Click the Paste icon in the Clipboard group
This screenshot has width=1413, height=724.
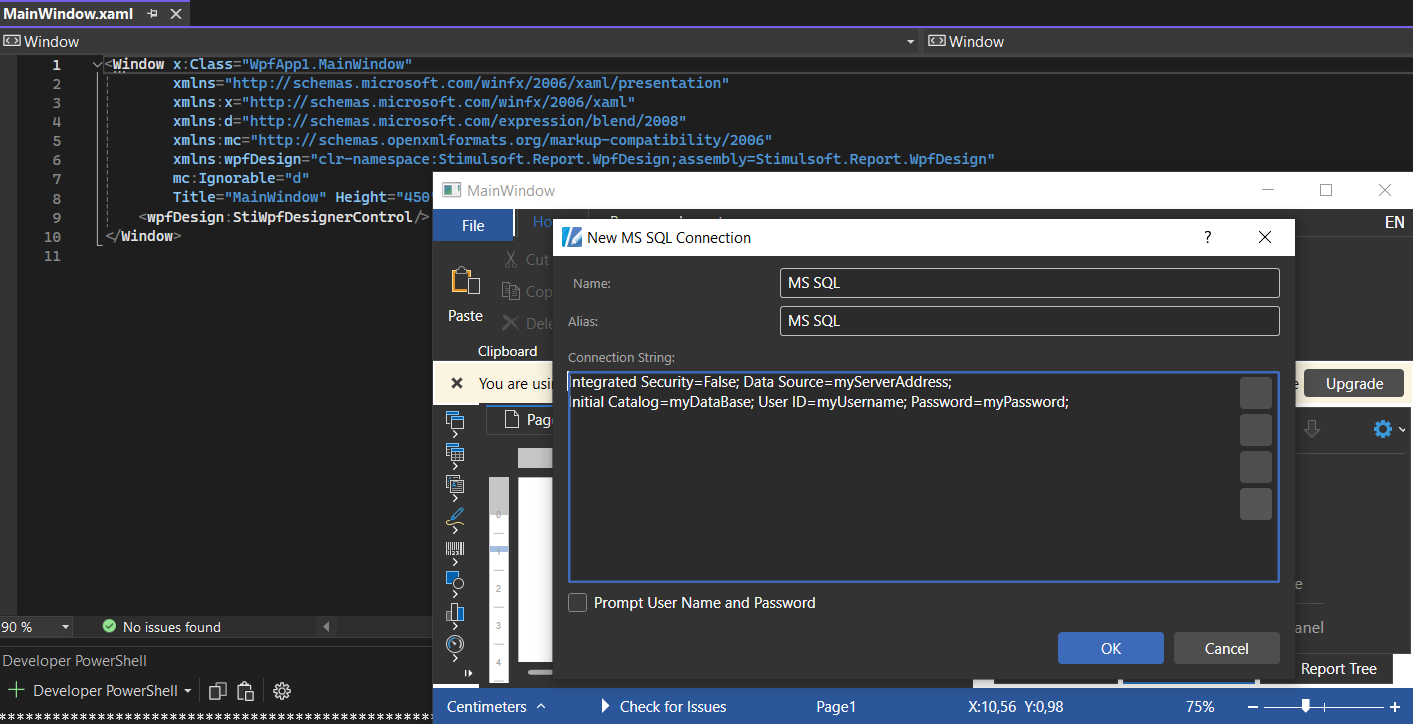coord(465,281)
